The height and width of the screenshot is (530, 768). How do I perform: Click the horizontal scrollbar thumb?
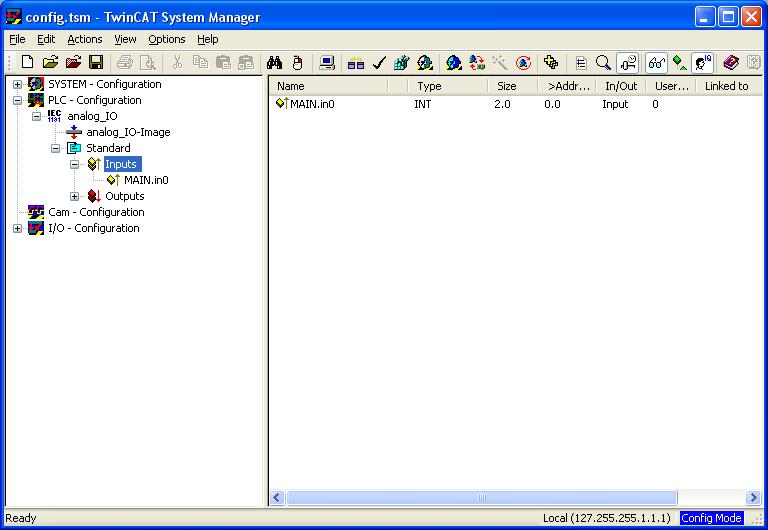point(481,498)
